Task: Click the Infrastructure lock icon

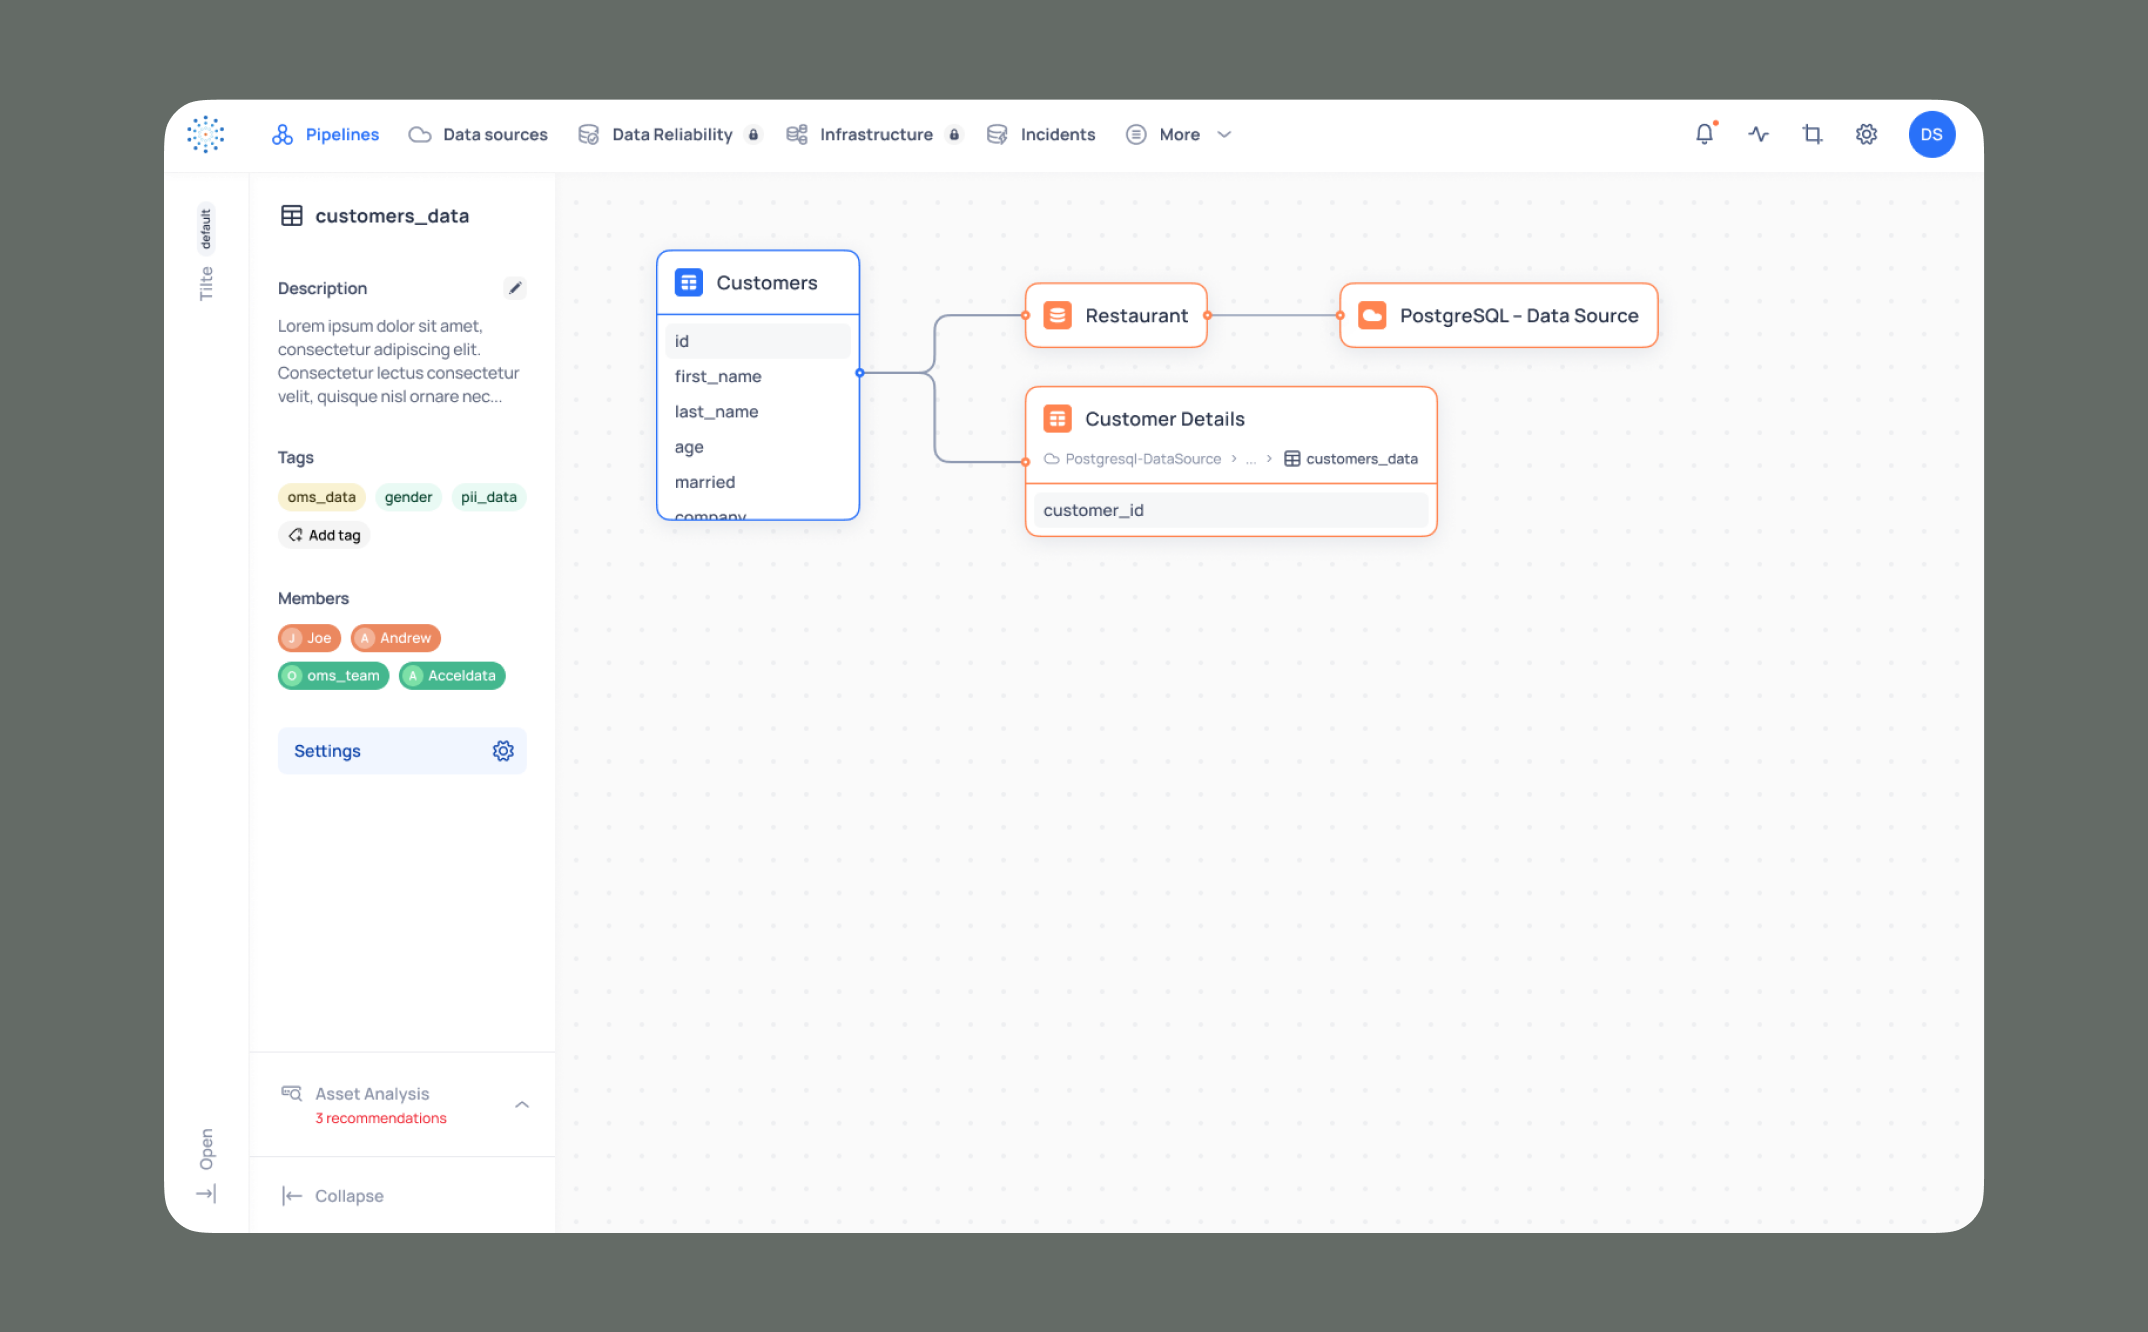Action: [x=954, y=134]
